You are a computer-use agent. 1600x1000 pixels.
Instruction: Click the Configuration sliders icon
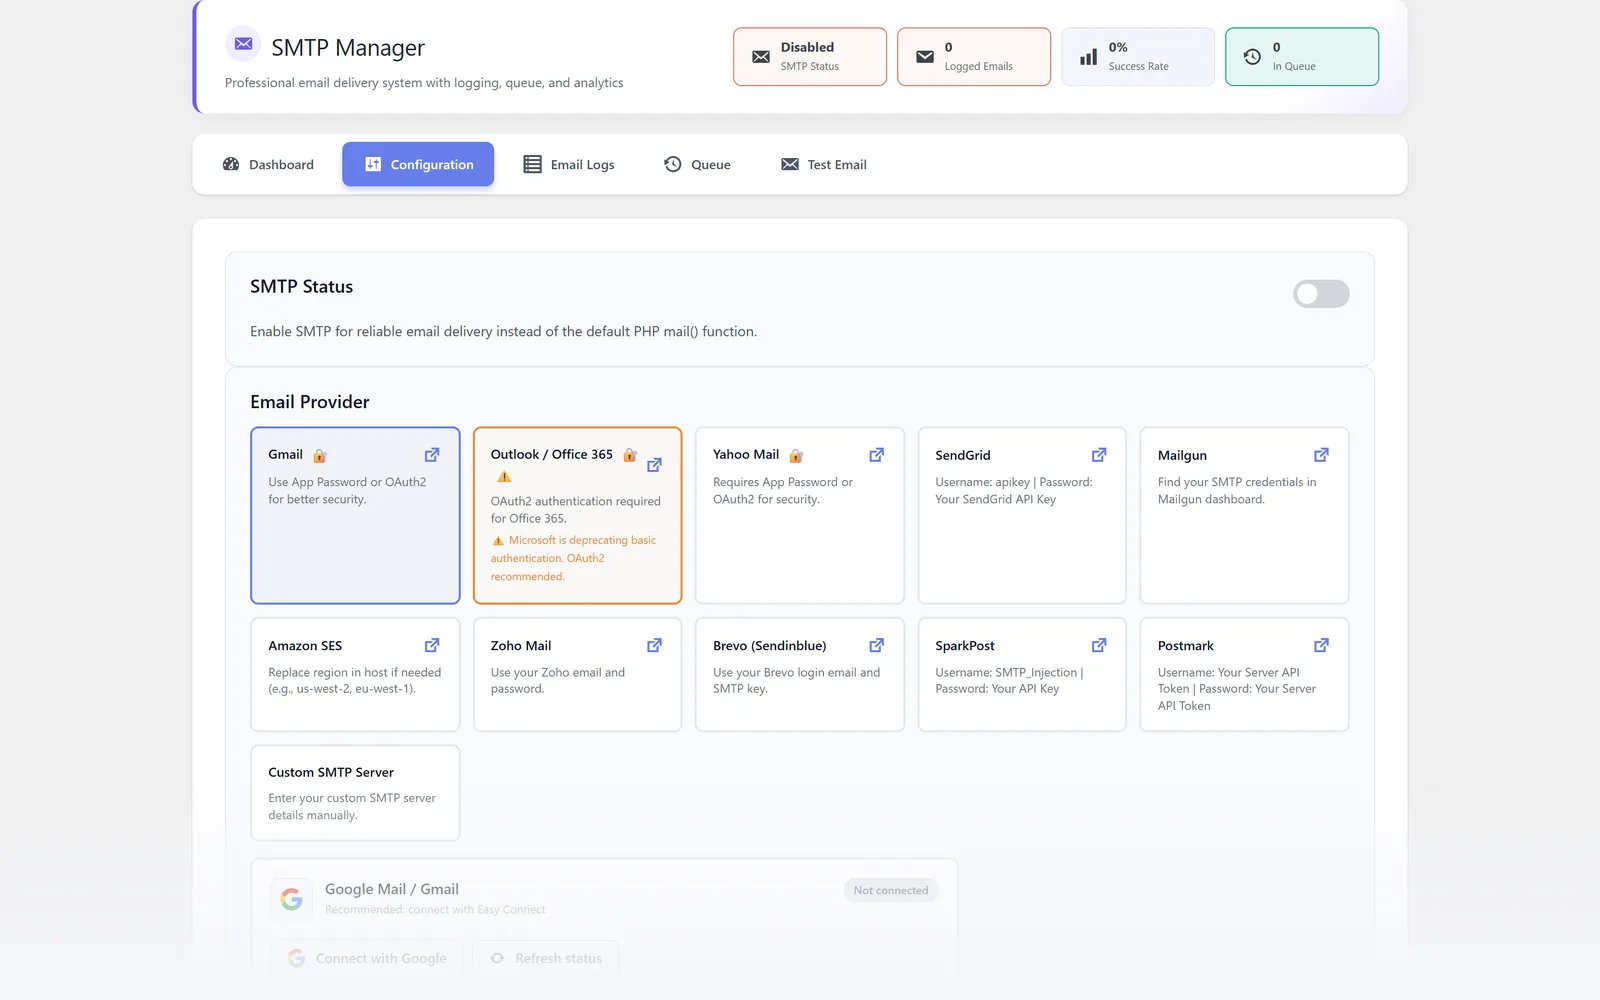click(x=373, y=164)
